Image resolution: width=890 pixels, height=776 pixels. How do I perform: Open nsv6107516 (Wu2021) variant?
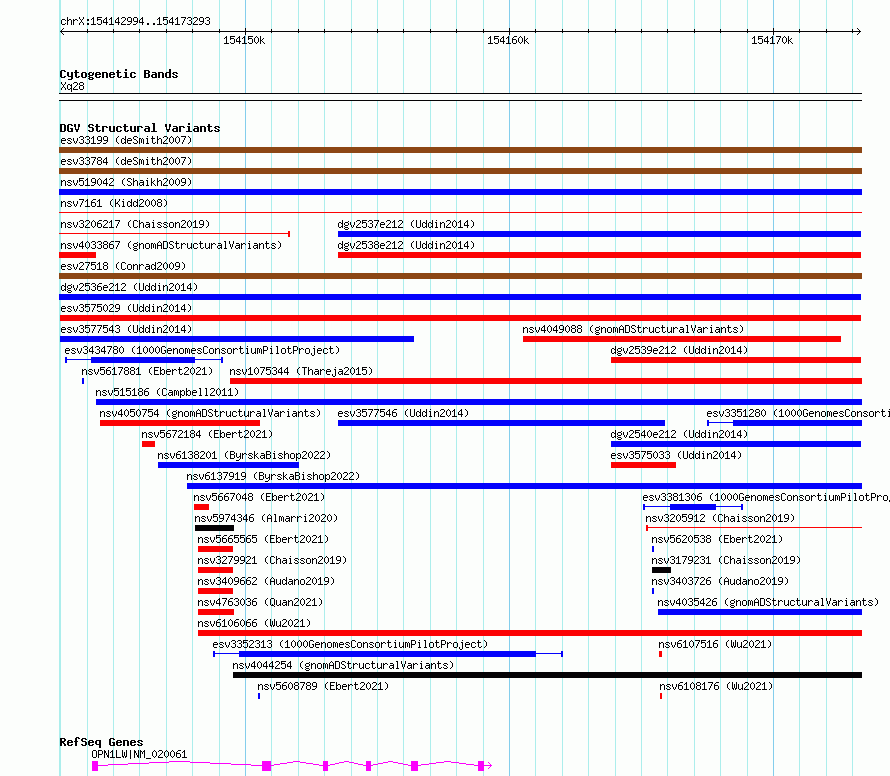point(715,644)
